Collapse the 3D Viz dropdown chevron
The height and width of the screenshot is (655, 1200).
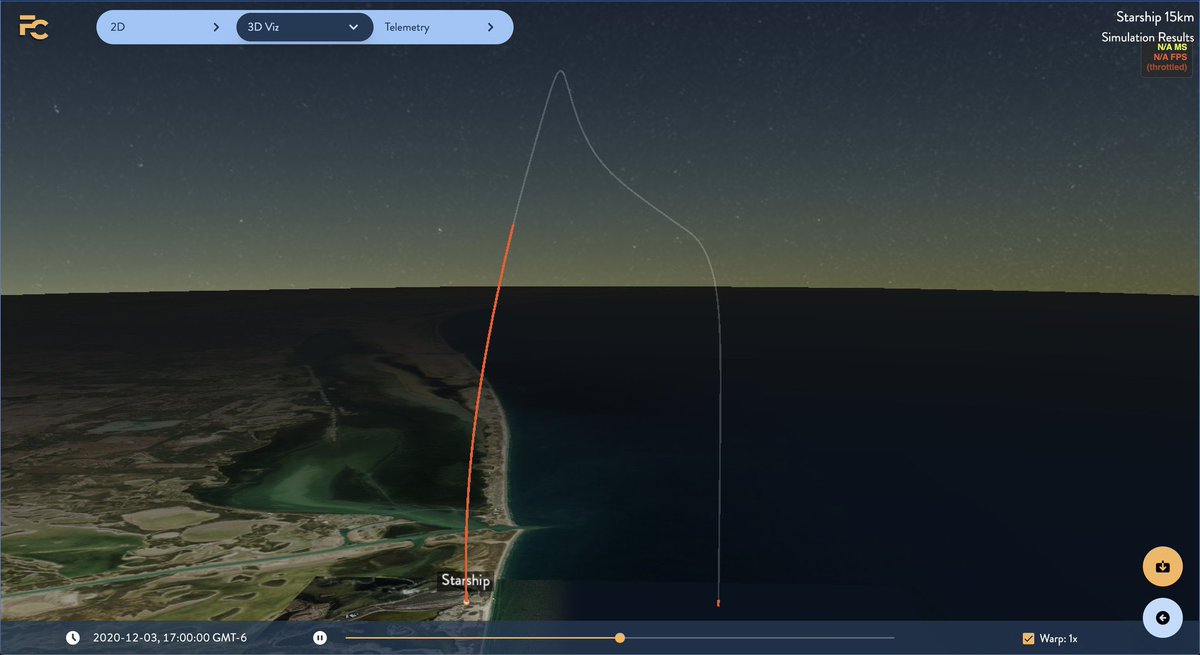[353, 27]
